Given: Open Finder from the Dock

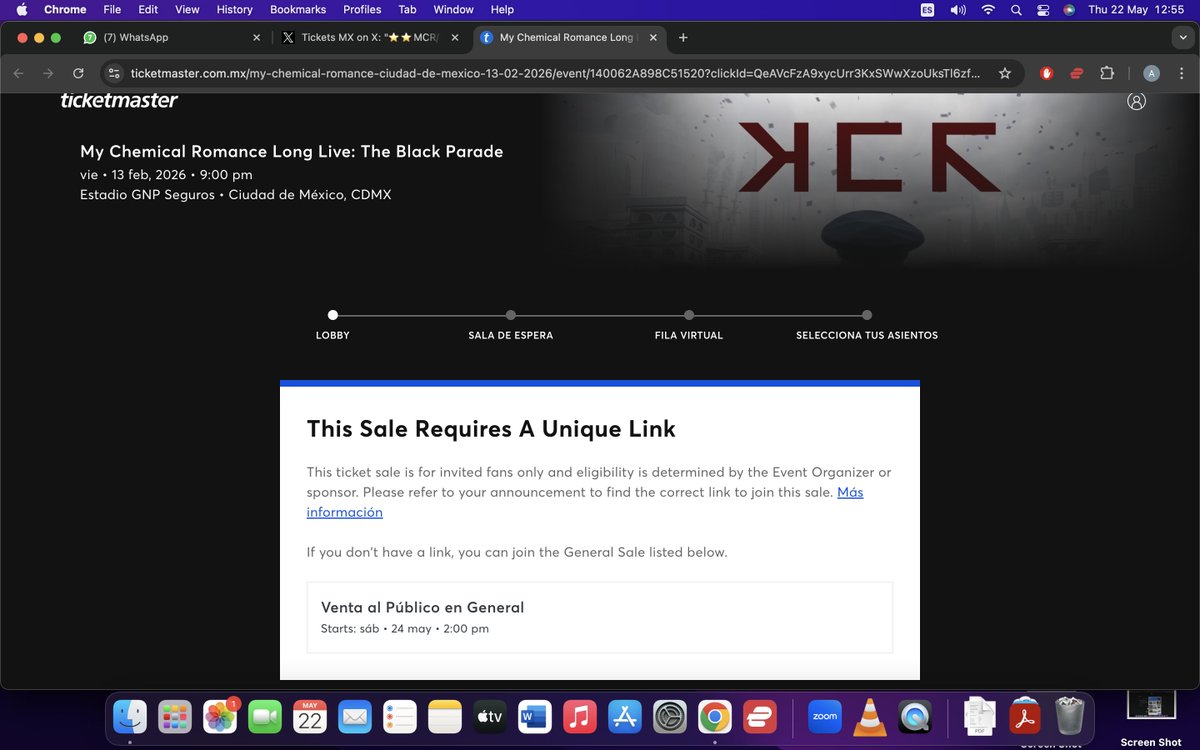Looking at the screenshot, I should (x=131, y=716).
